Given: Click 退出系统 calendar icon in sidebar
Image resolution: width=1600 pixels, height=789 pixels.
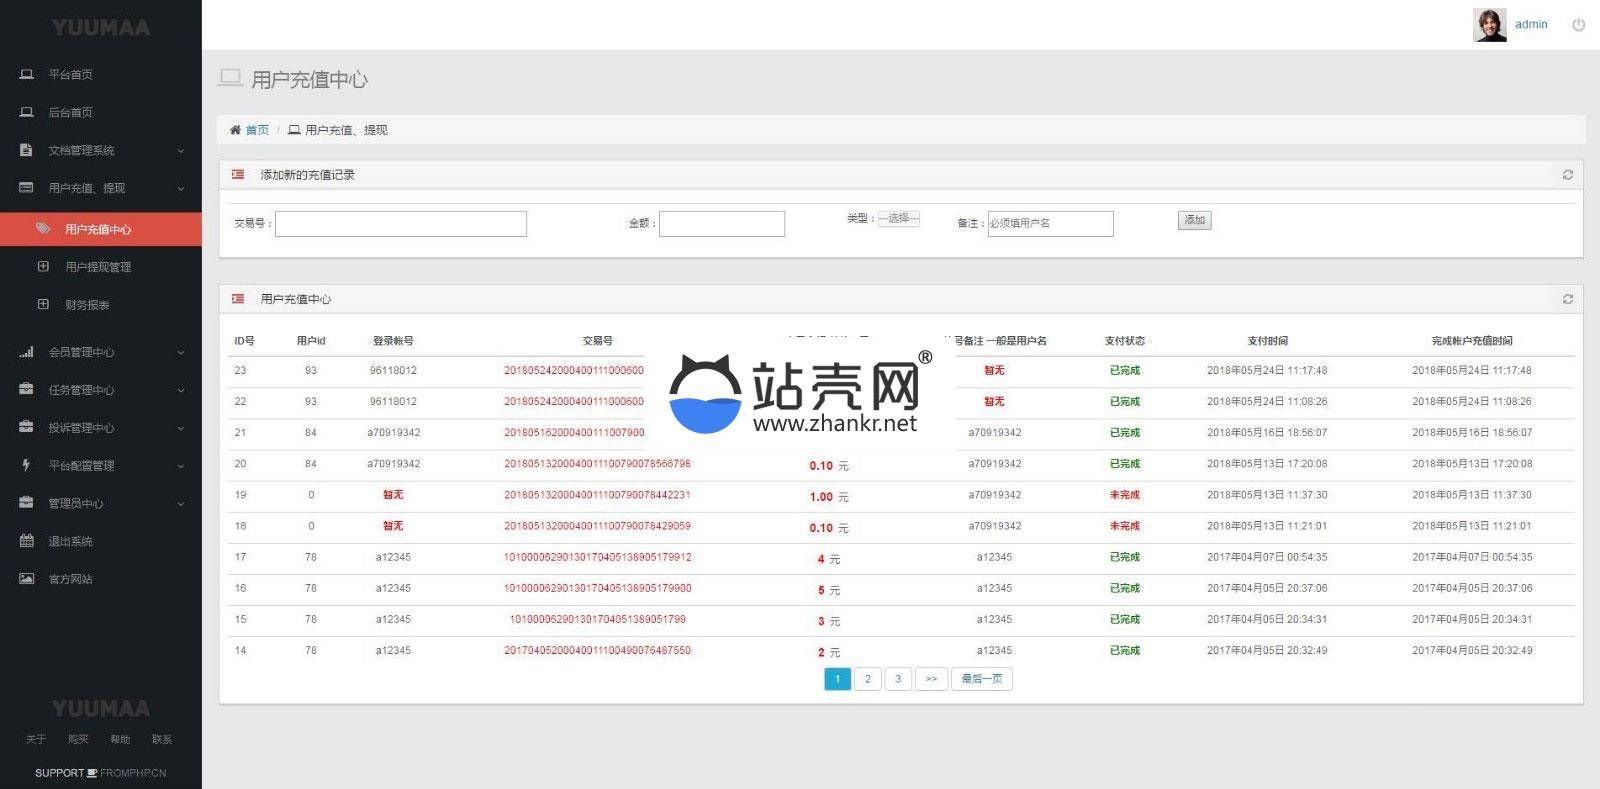Looking at the screenshot, I should [x=27, y=541].
